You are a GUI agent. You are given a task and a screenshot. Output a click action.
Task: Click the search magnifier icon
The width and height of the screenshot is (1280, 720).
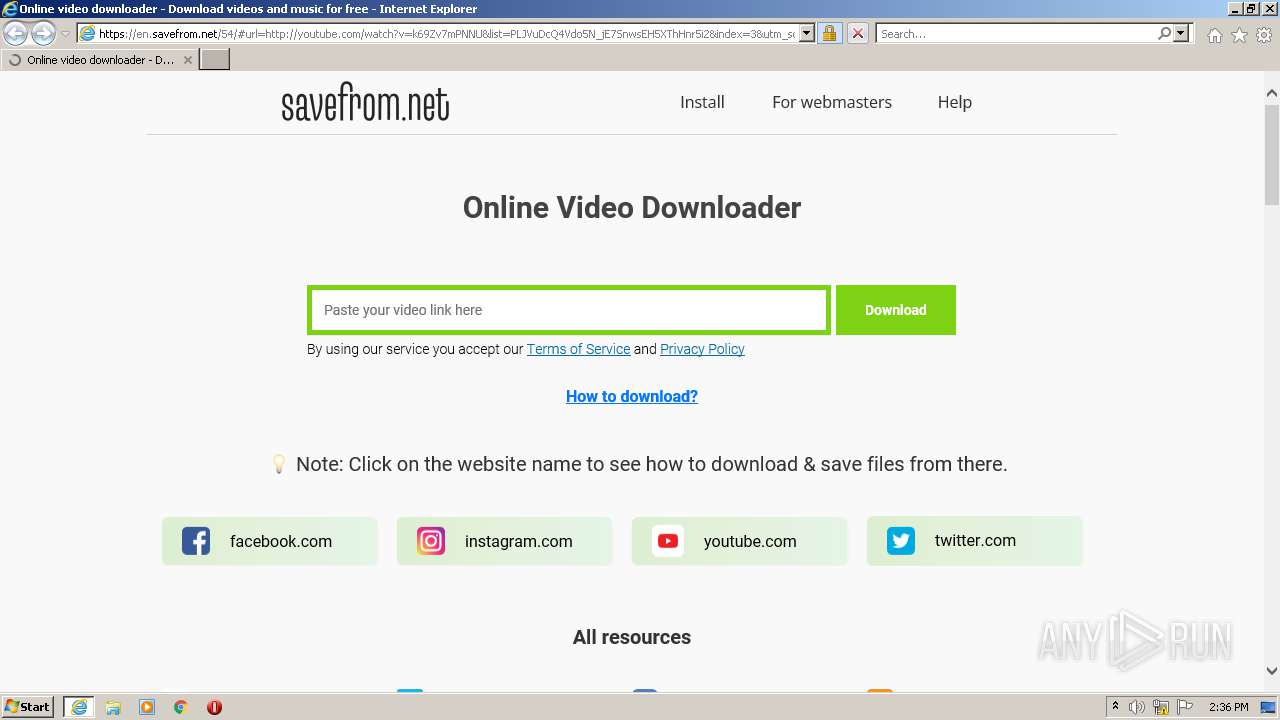click(1164, 34)
